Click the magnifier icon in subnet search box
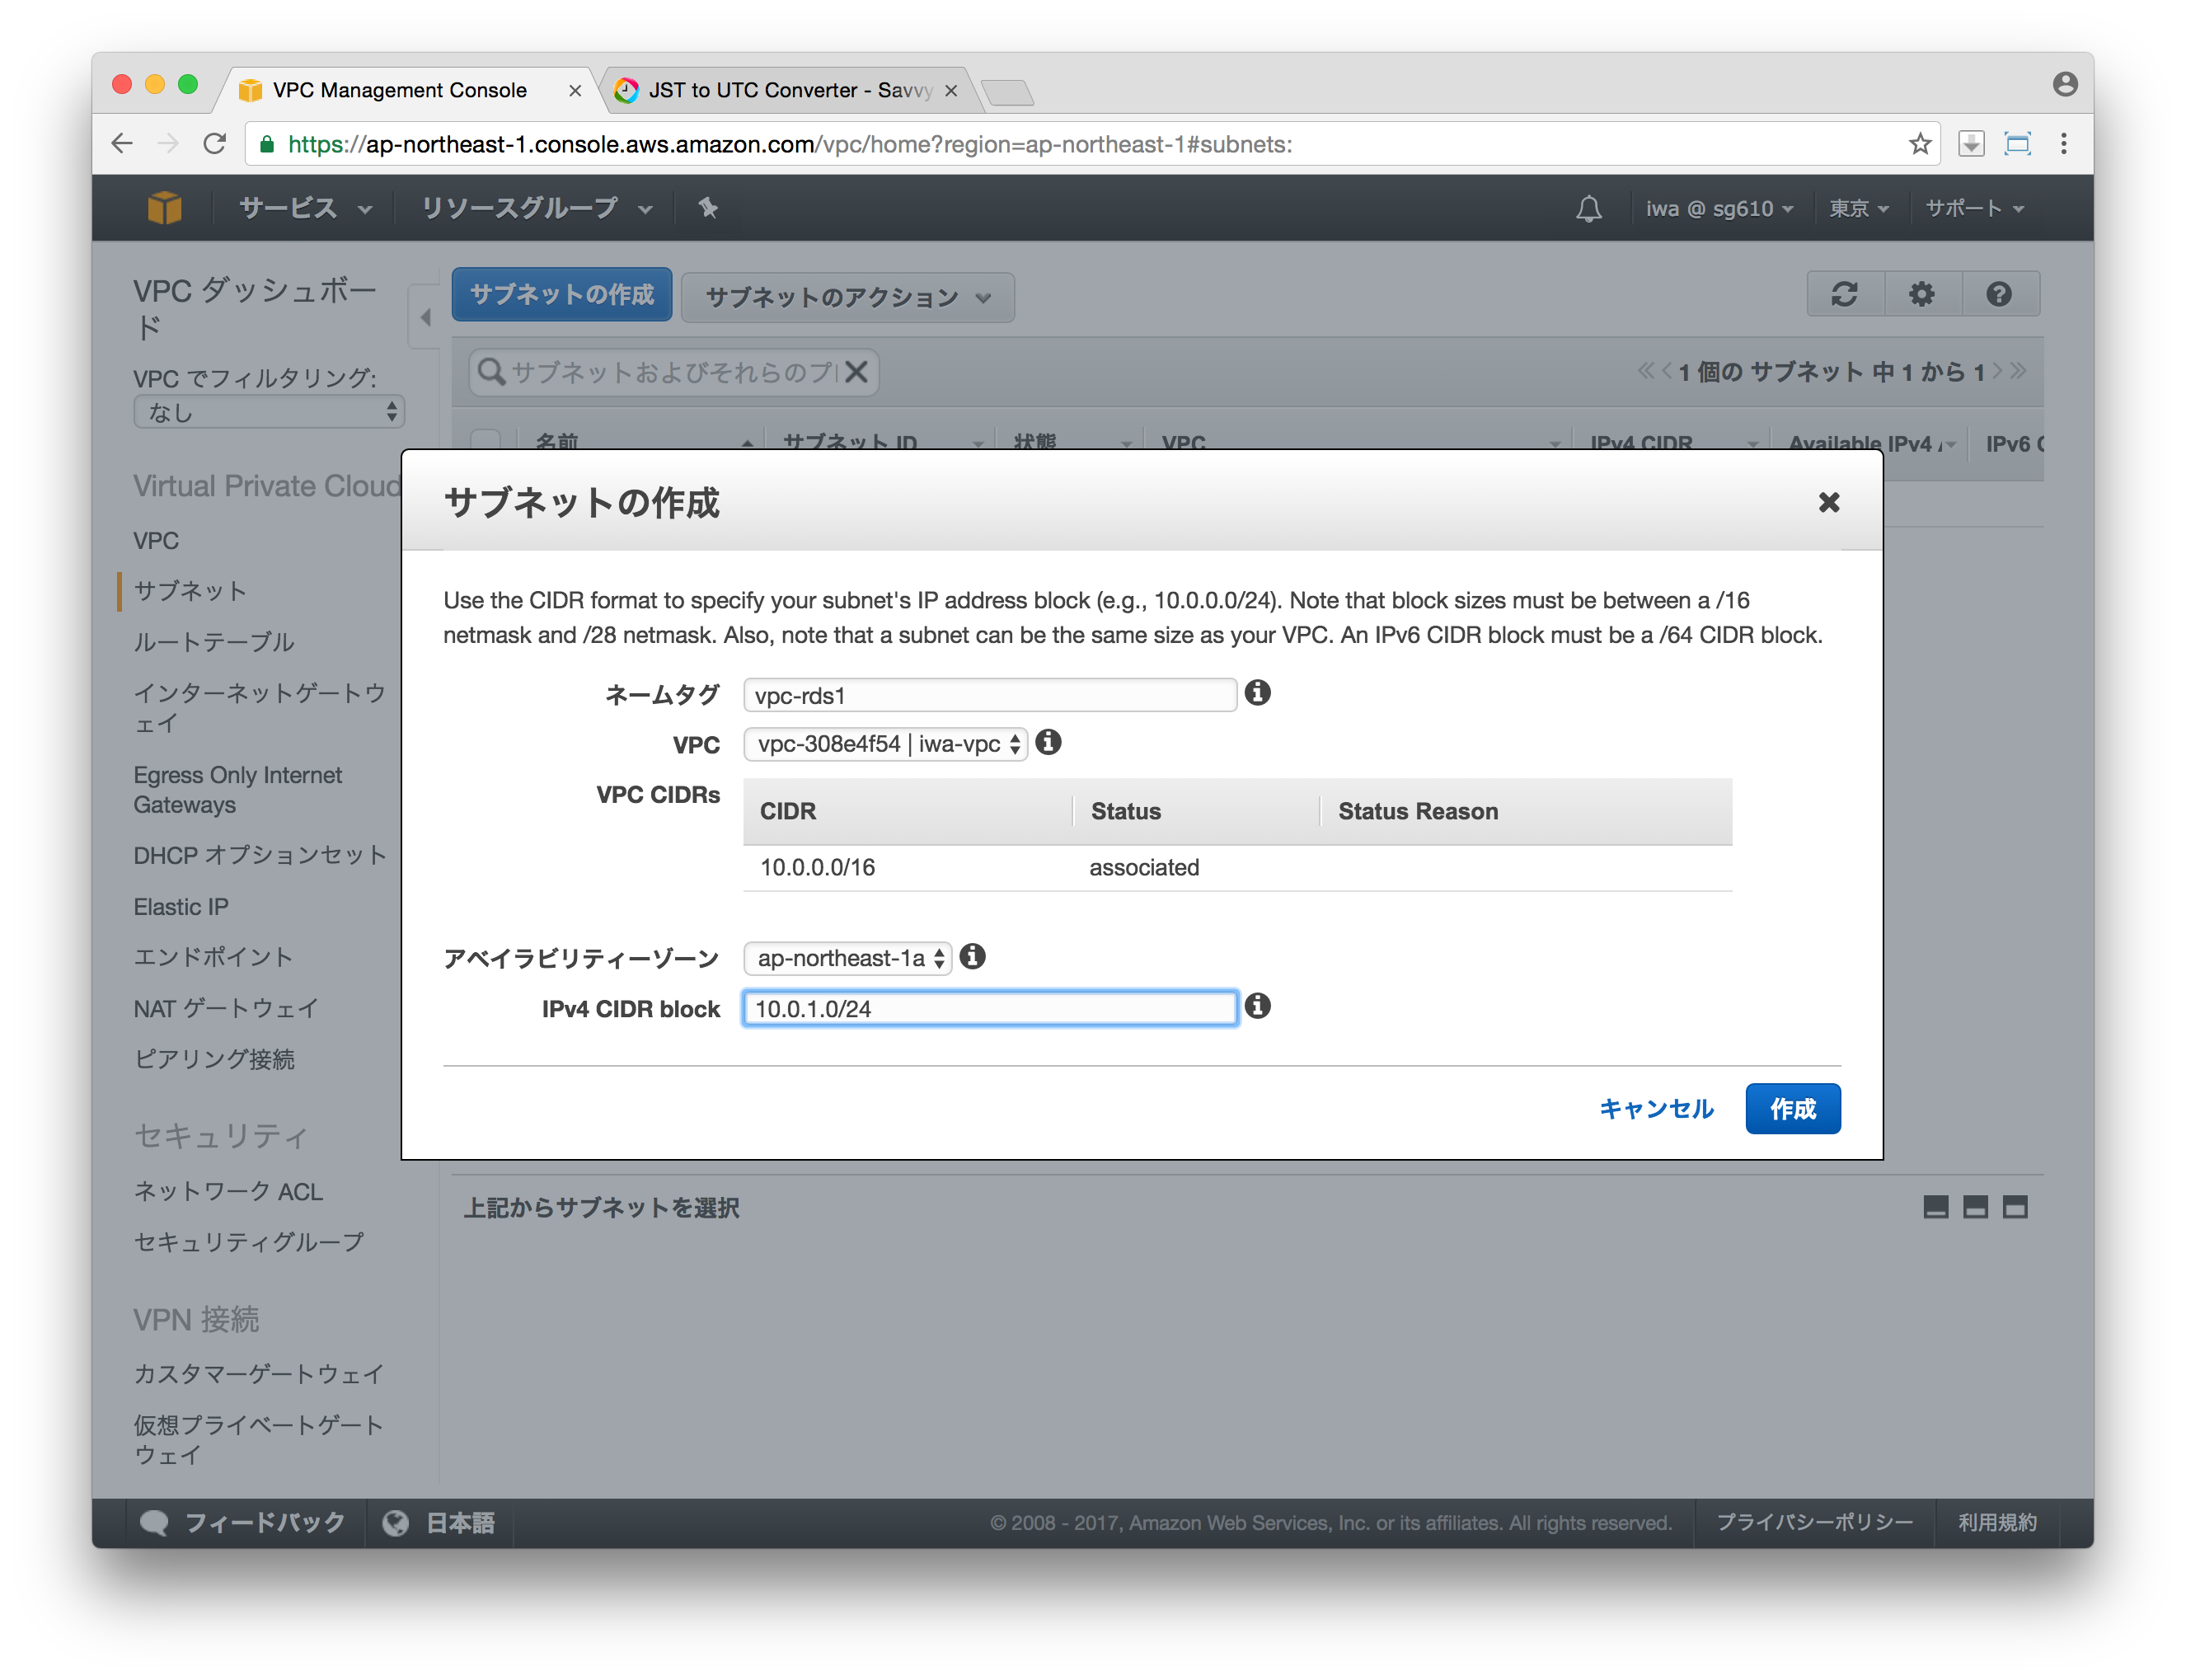This screenshot has height=1680, width=2186. click(490, 372)
